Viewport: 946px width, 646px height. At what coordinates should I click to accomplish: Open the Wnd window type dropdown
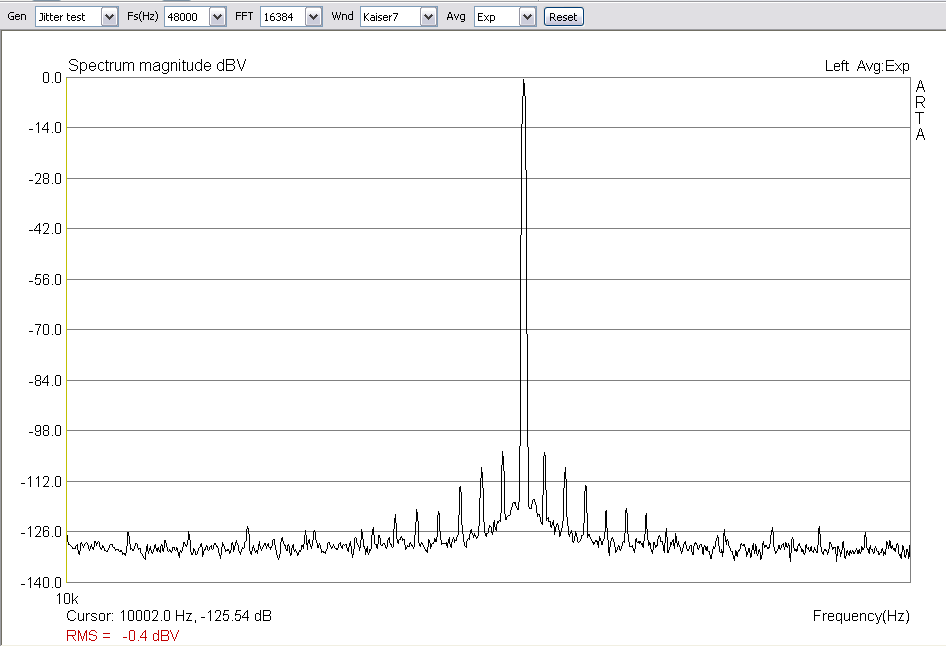[x=428, y=17]
